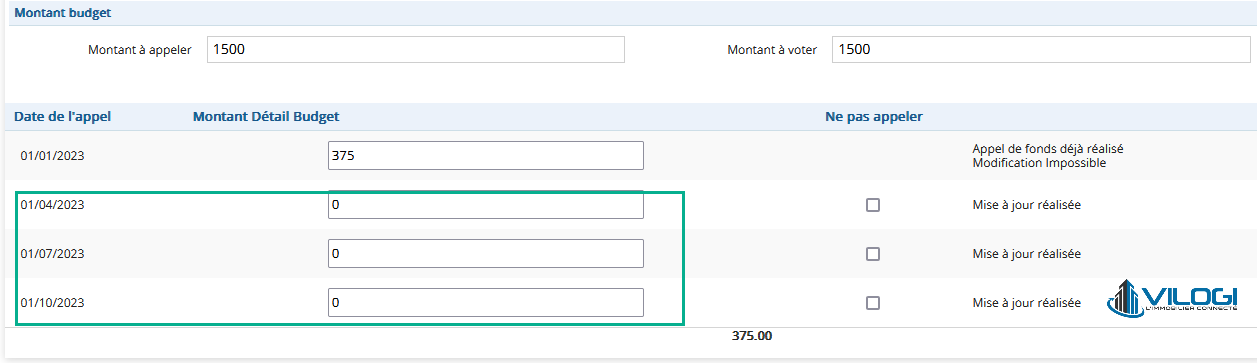Select the 01/04/2023 date cell
This screenshot has height=363, width=1257.
point(52,205)
